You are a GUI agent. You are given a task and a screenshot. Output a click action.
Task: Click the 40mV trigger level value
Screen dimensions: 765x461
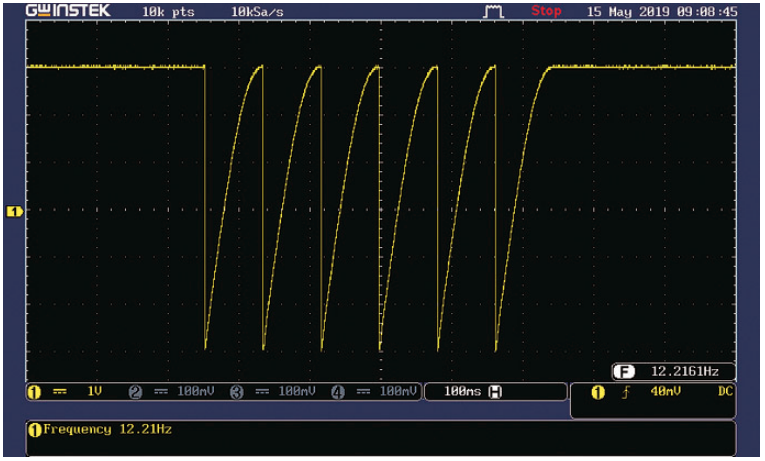pos(665,391)
